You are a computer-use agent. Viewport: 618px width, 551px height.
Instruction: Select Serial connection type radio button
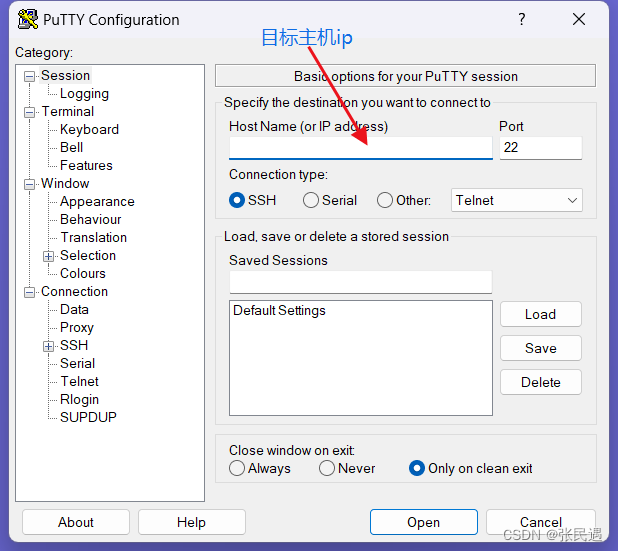click(311, 200)
